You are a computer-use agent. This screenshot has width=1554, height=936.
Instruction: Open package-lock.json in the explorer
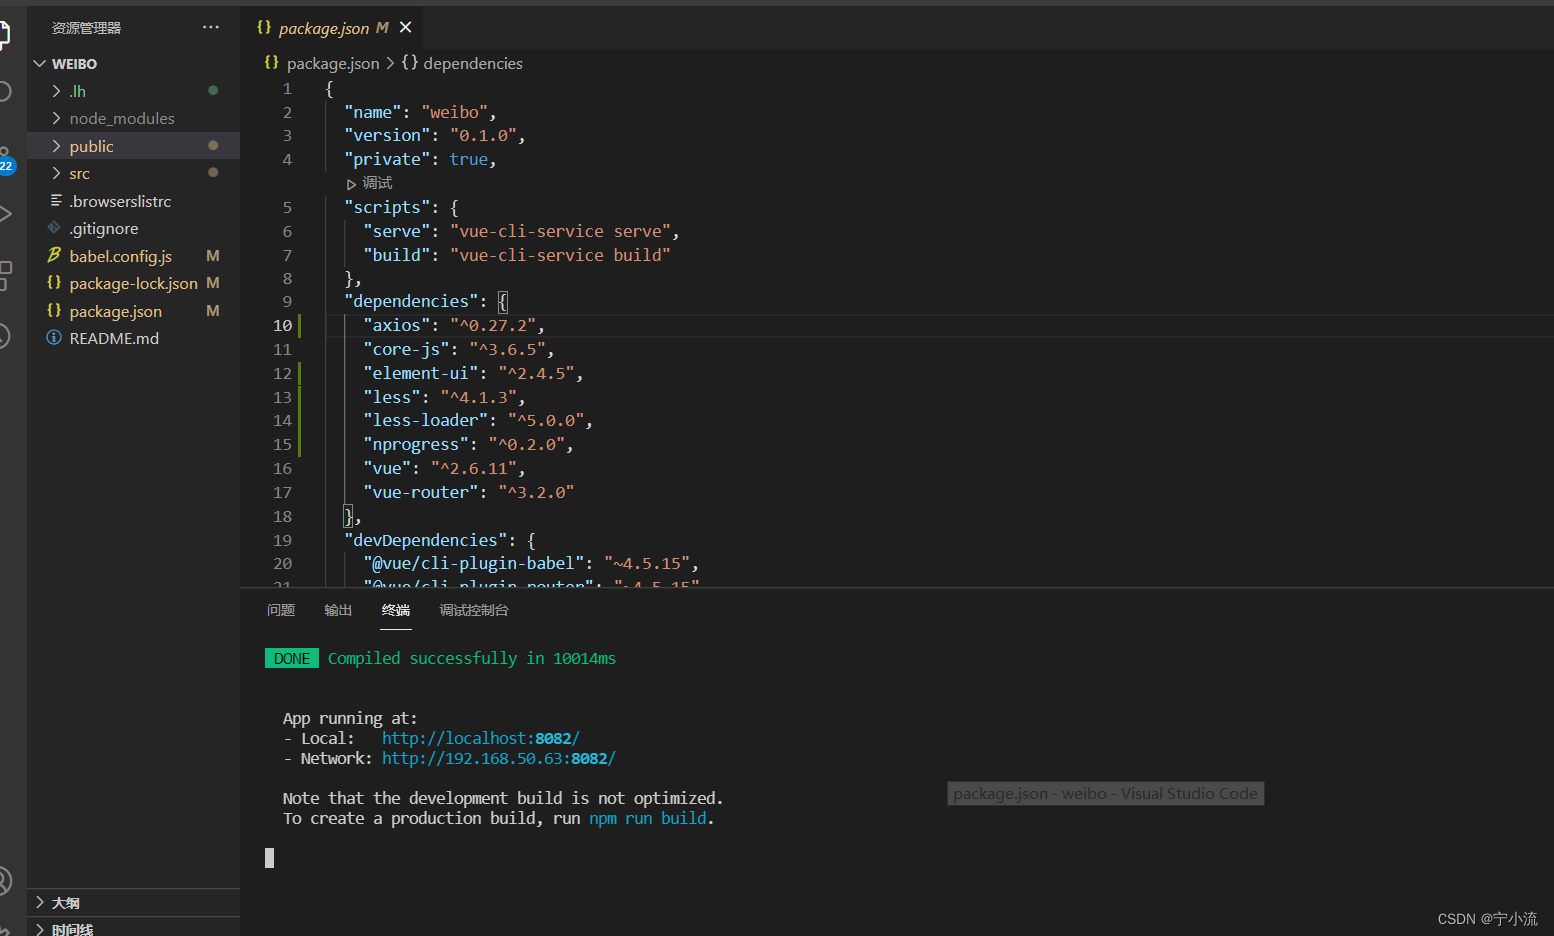pos(133,283)
